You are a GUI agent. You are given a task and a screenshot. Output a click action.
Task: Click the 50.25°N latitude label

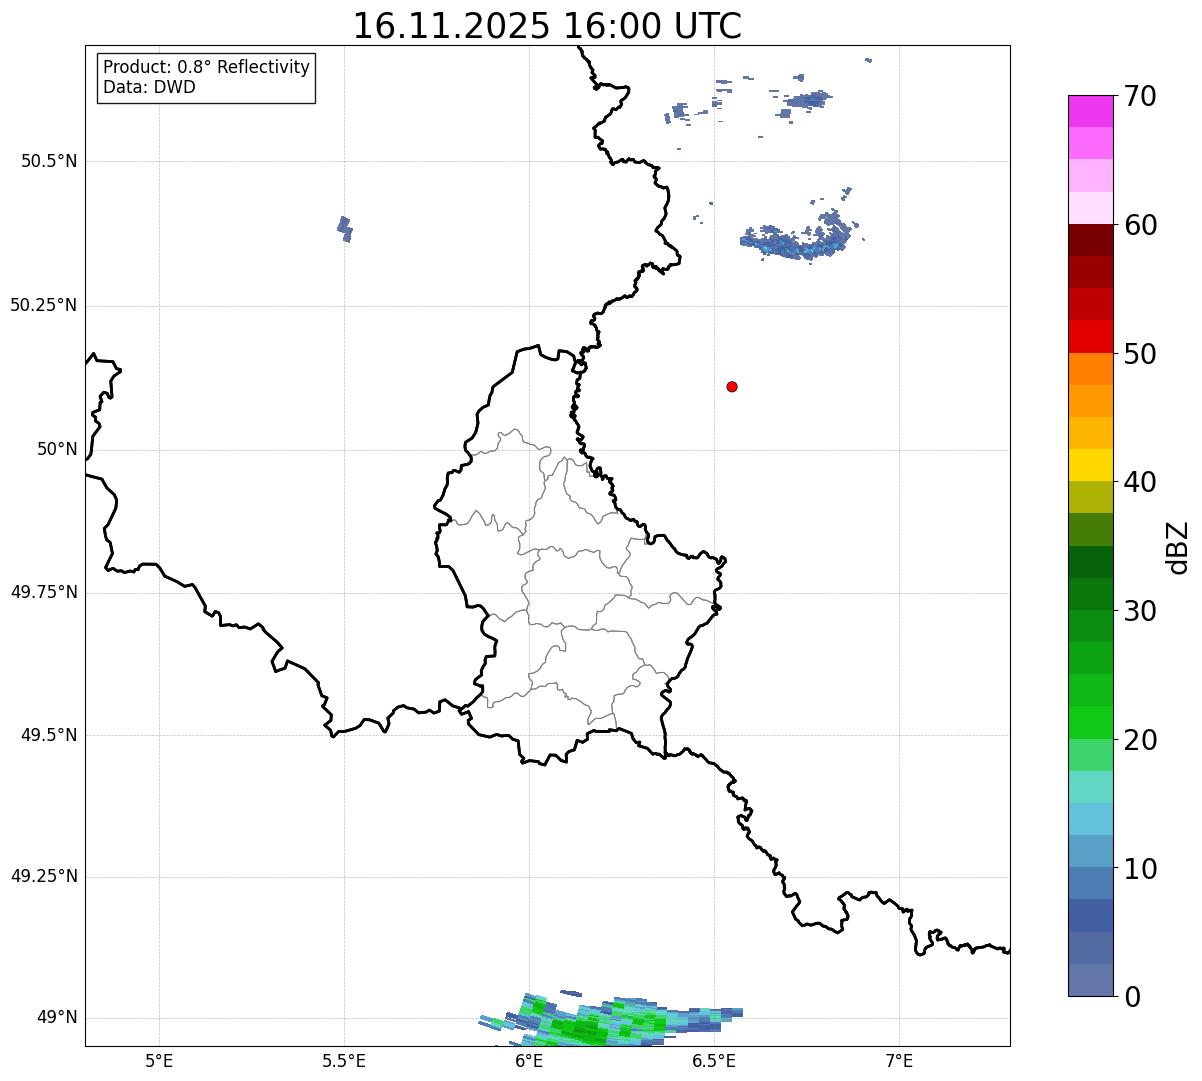[x=44, y=305]
